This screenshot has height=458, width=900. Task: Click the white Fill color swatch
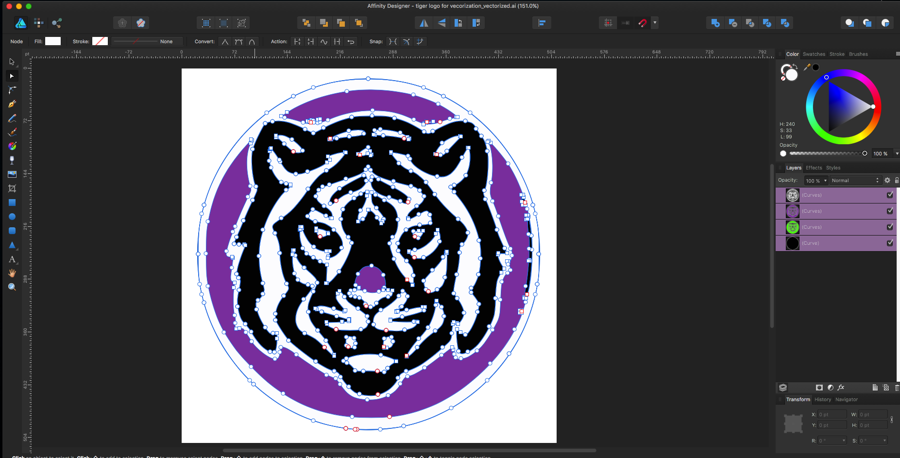[x=53, y=41]
